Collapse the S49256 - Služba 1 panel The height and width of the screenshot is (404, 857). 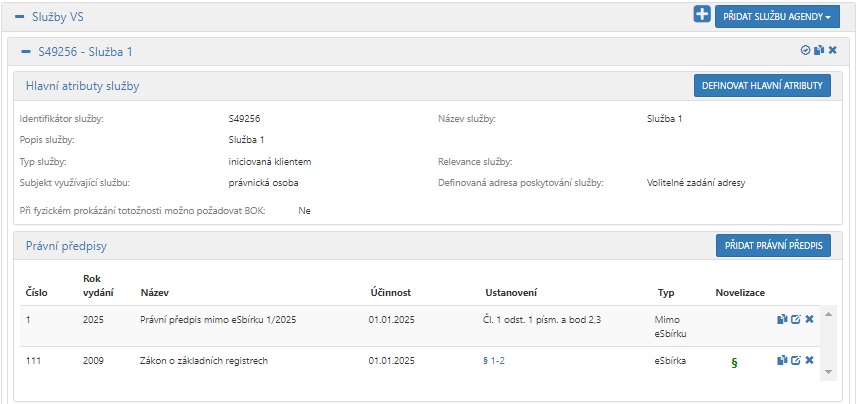tap(26, 50)
